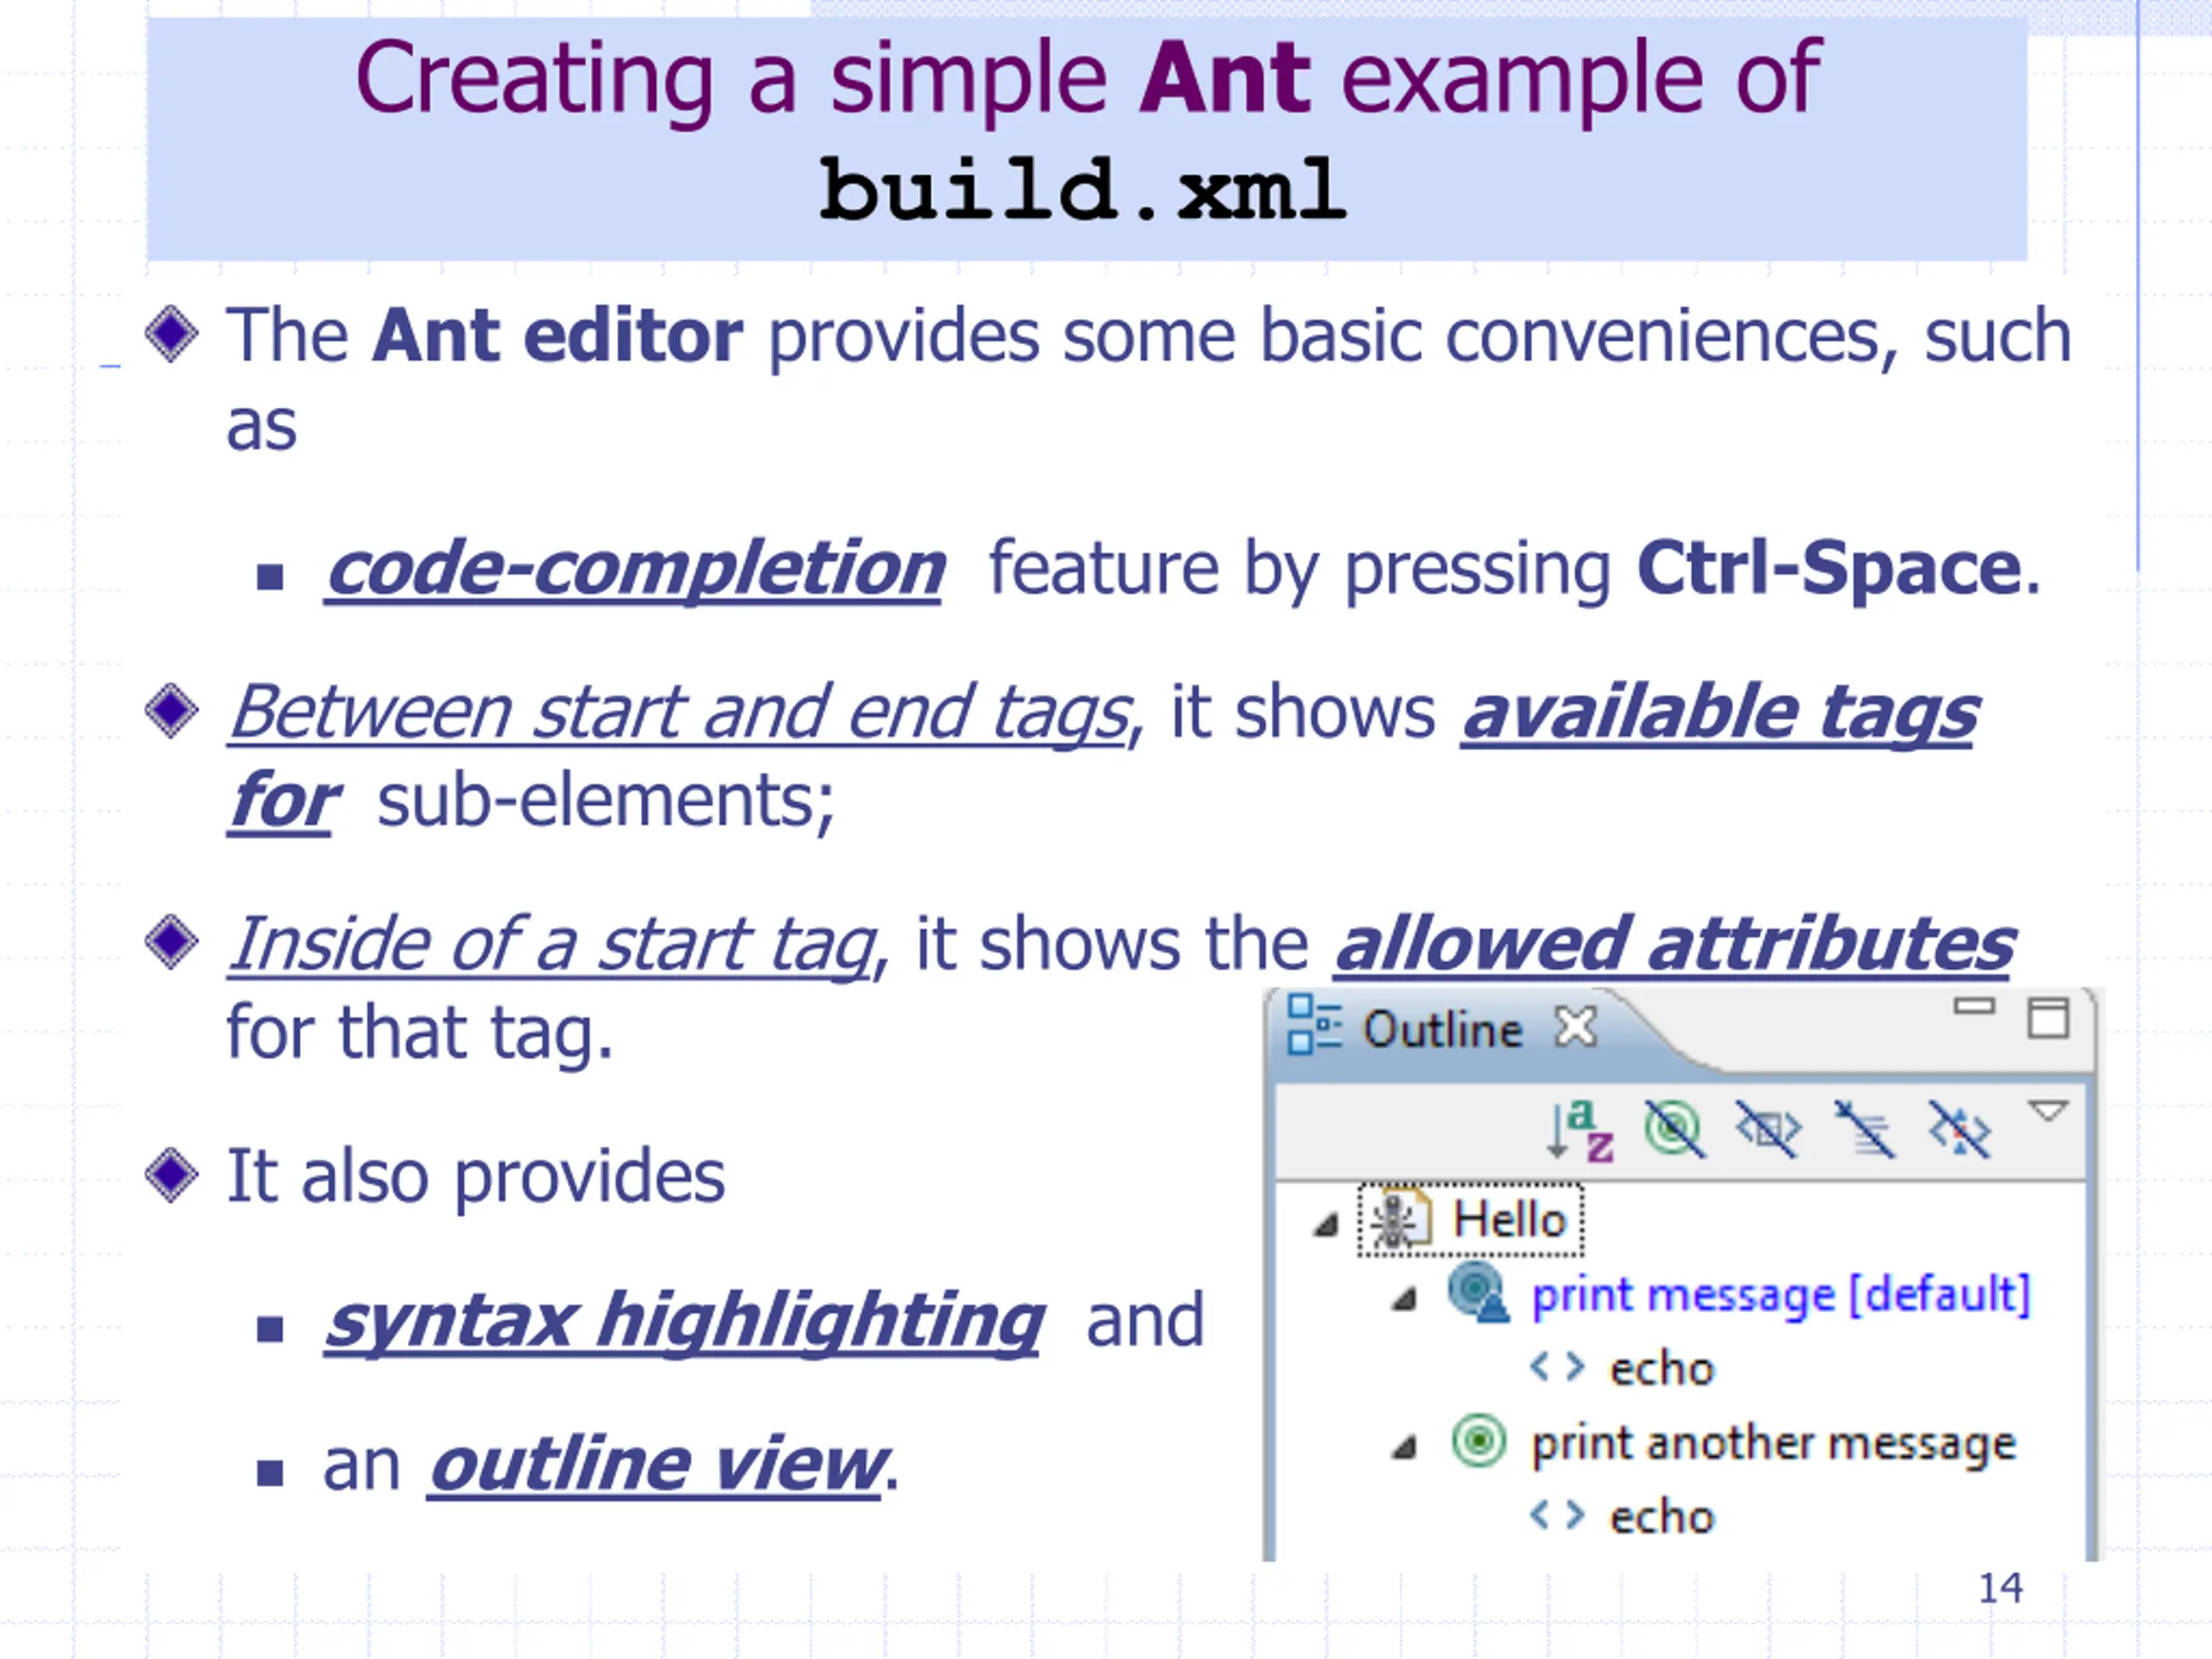Screen dimensions: 2212x1659
Task: Click the It also provides text
Action: click(476, 1177)
